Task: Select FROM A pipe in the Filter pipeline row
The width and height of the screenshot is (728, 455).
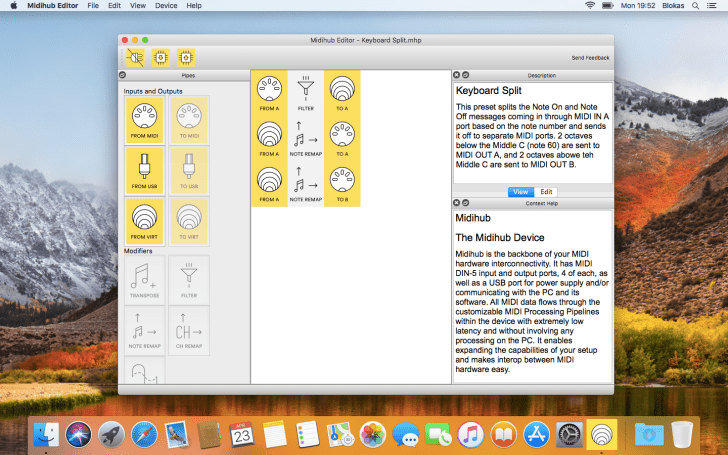Action: [x=269, y=93]
